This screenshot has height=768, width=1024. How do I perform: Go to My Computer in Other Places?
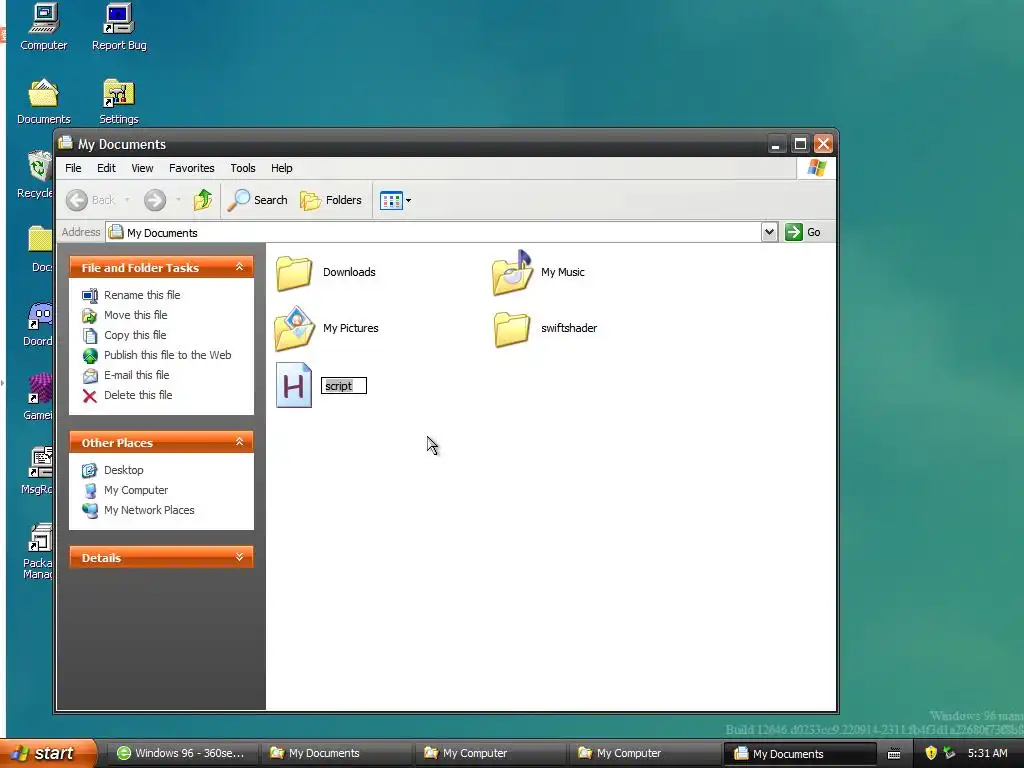point(136,490)
